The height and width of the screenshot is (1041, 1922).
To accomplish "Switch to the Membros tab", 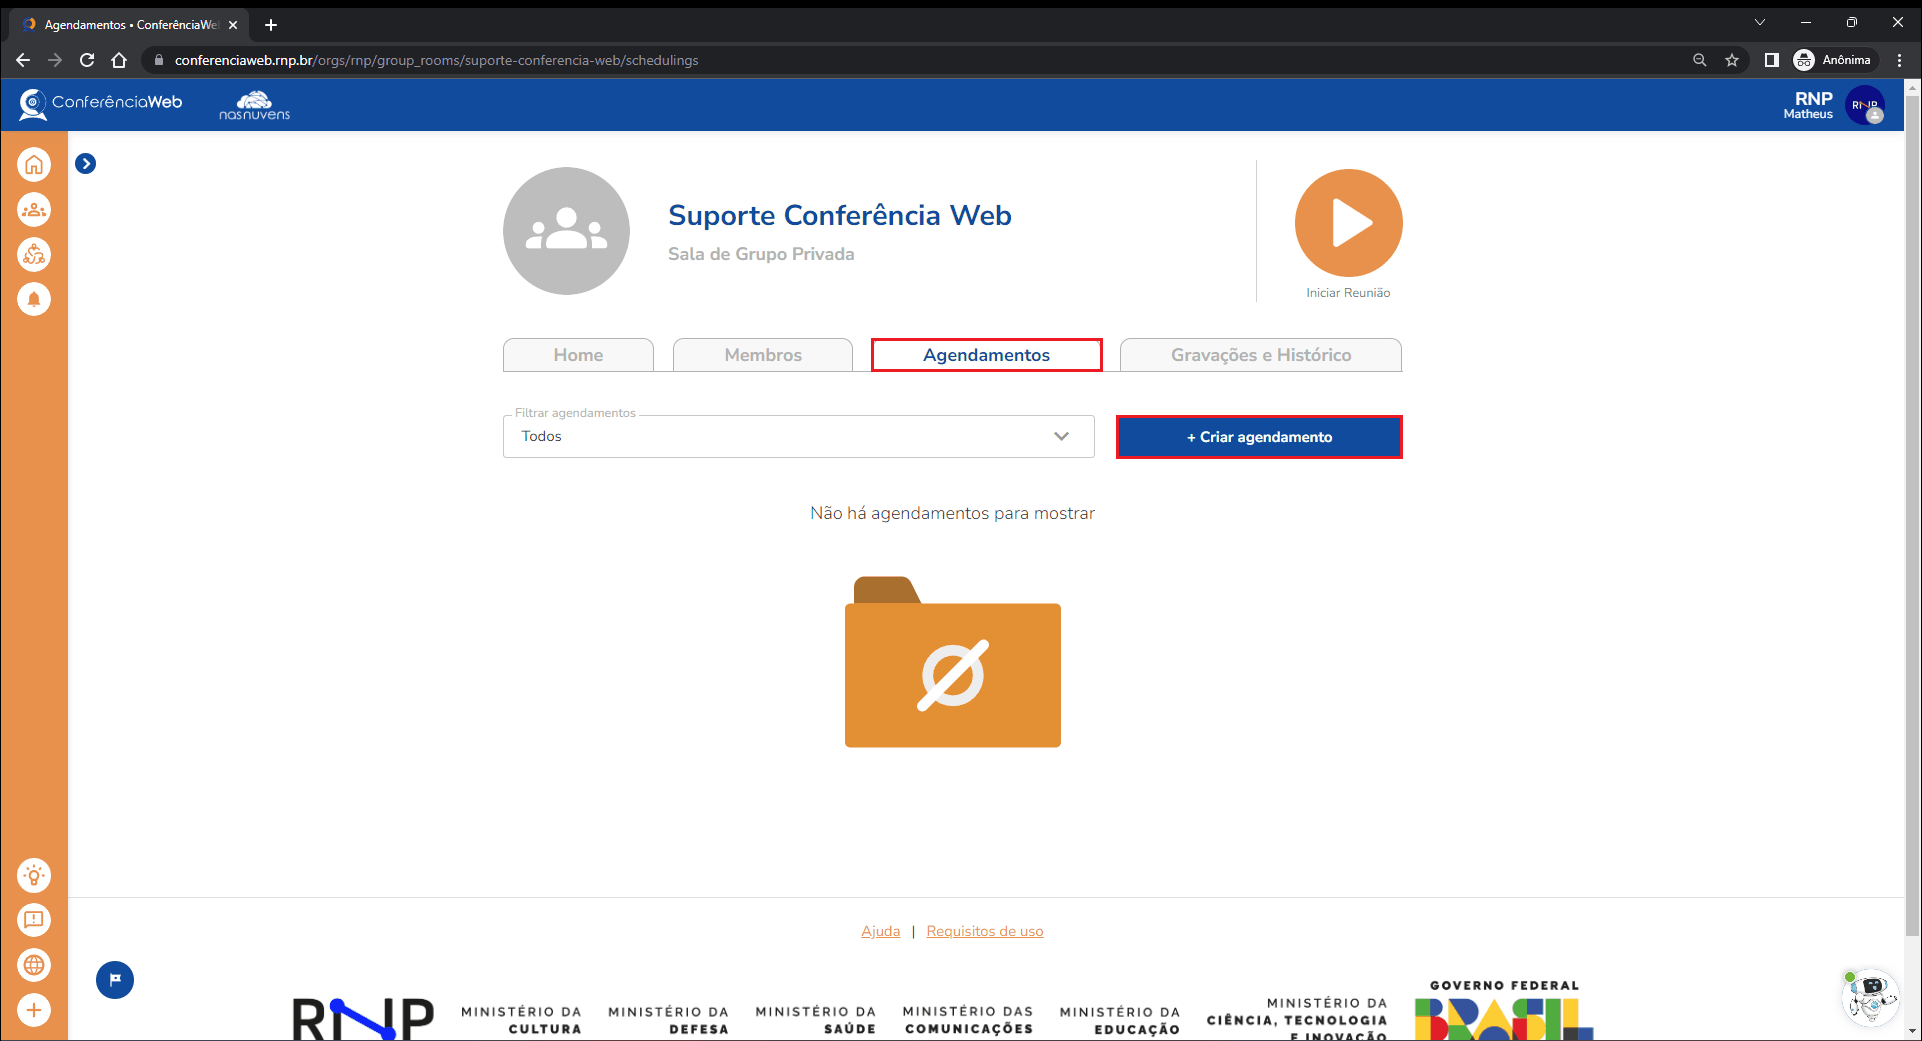I will tap(763, 355).
